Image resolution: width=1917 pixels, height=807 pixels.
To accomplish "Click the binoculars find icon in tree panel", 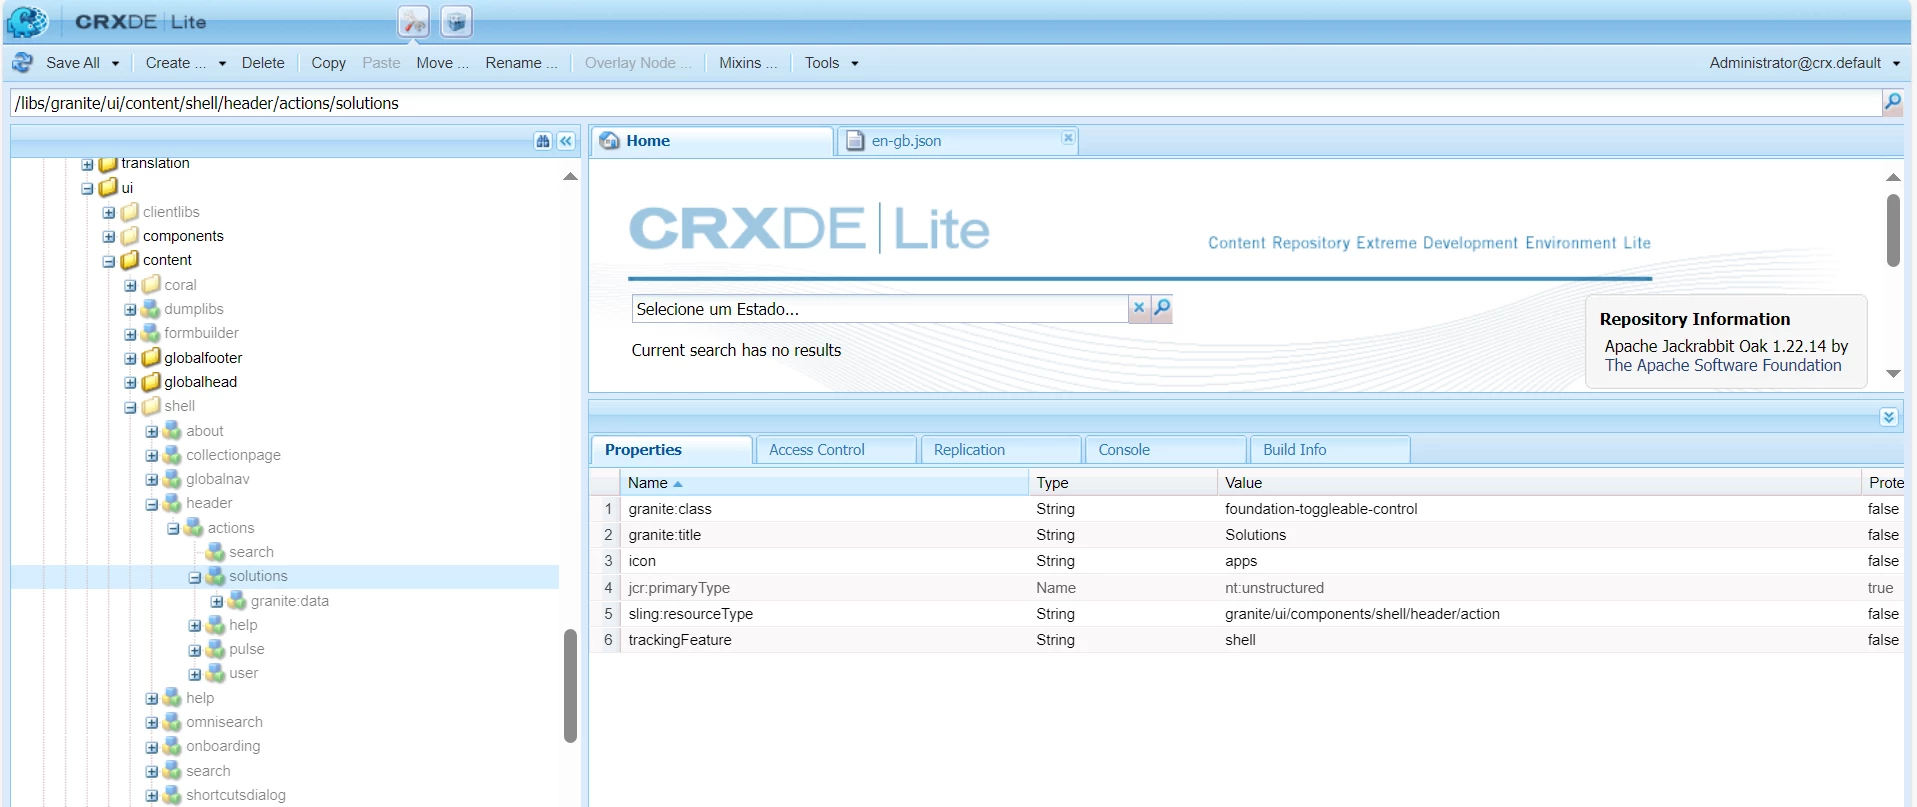I will [x=543, y=141].
